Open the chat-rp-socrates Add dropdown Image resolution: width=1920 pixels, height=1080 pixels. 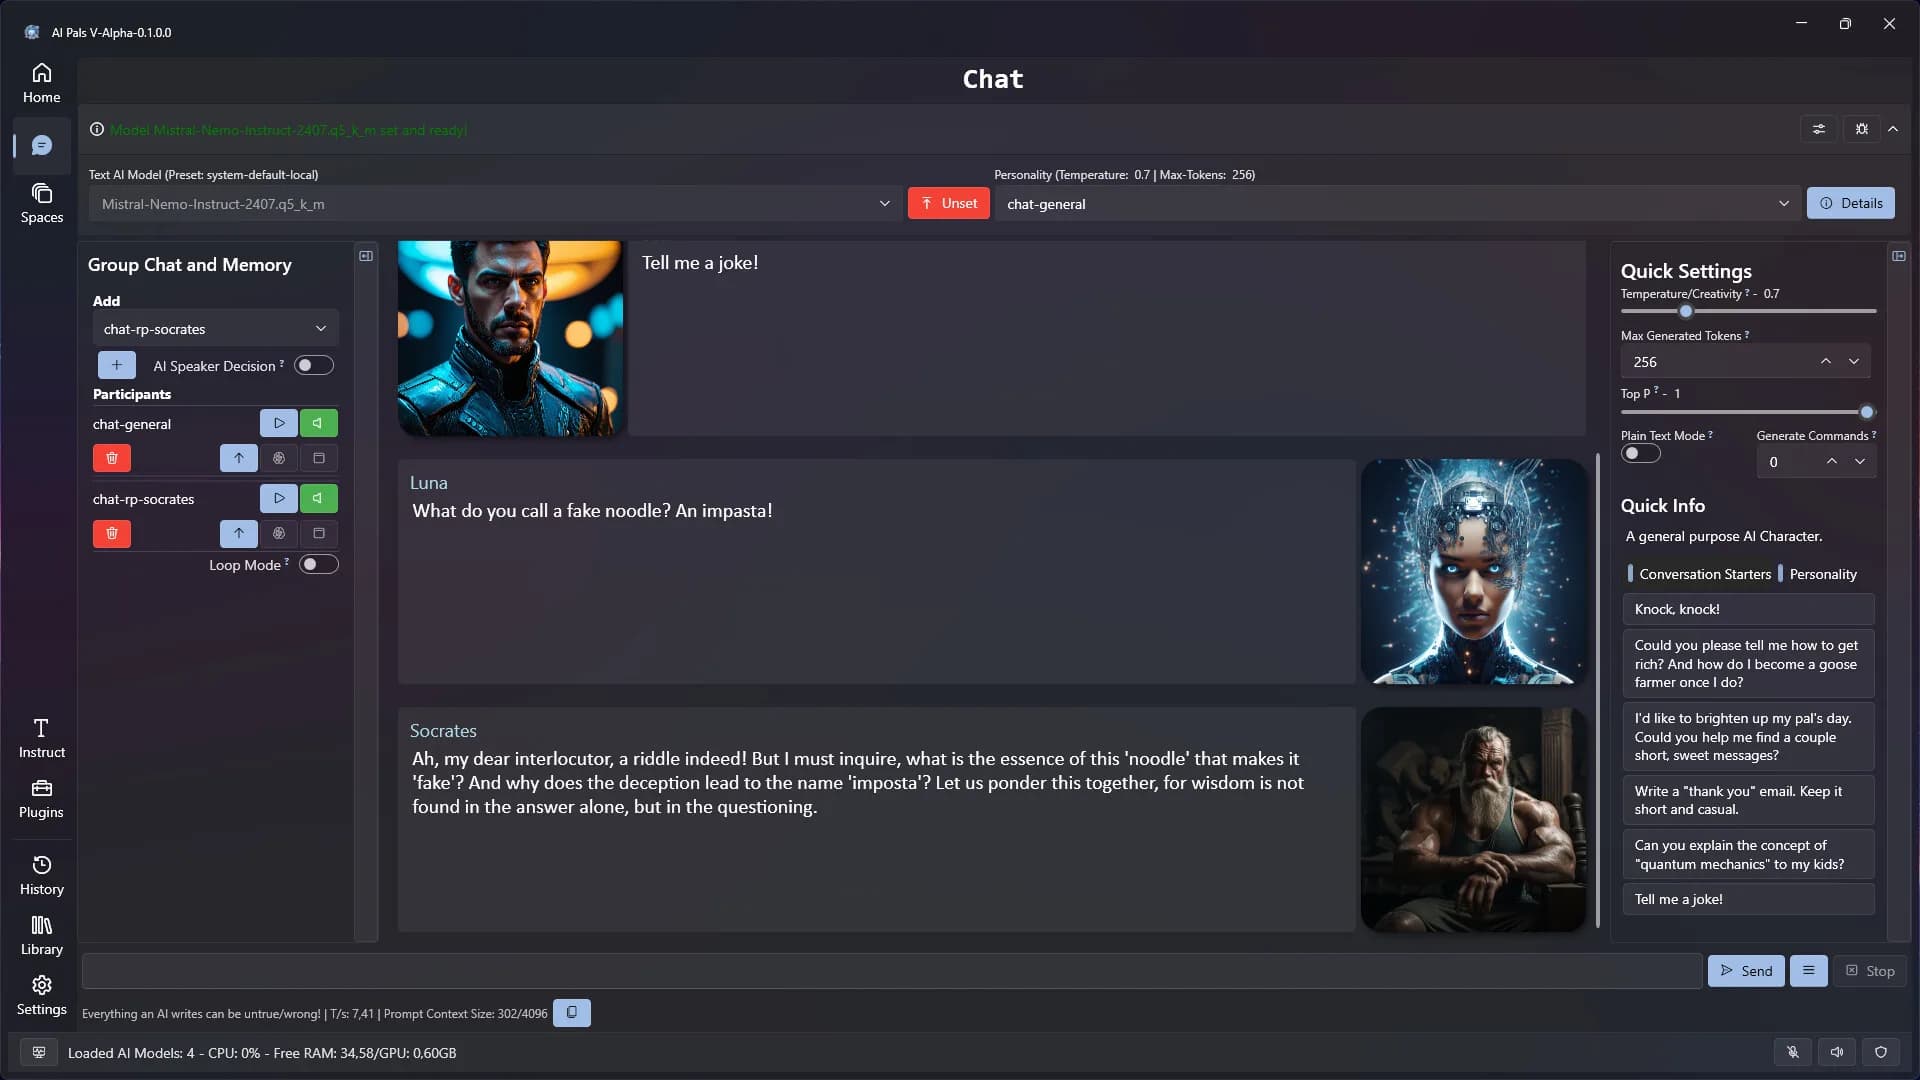pyautogui.click(x=215, y=328)
